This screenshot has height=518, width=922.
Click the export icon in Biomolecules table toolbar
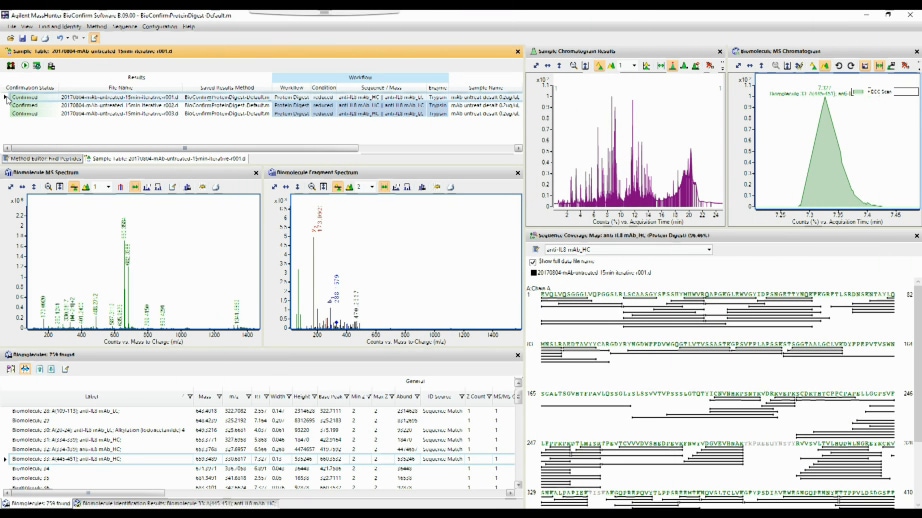[66, 369]
